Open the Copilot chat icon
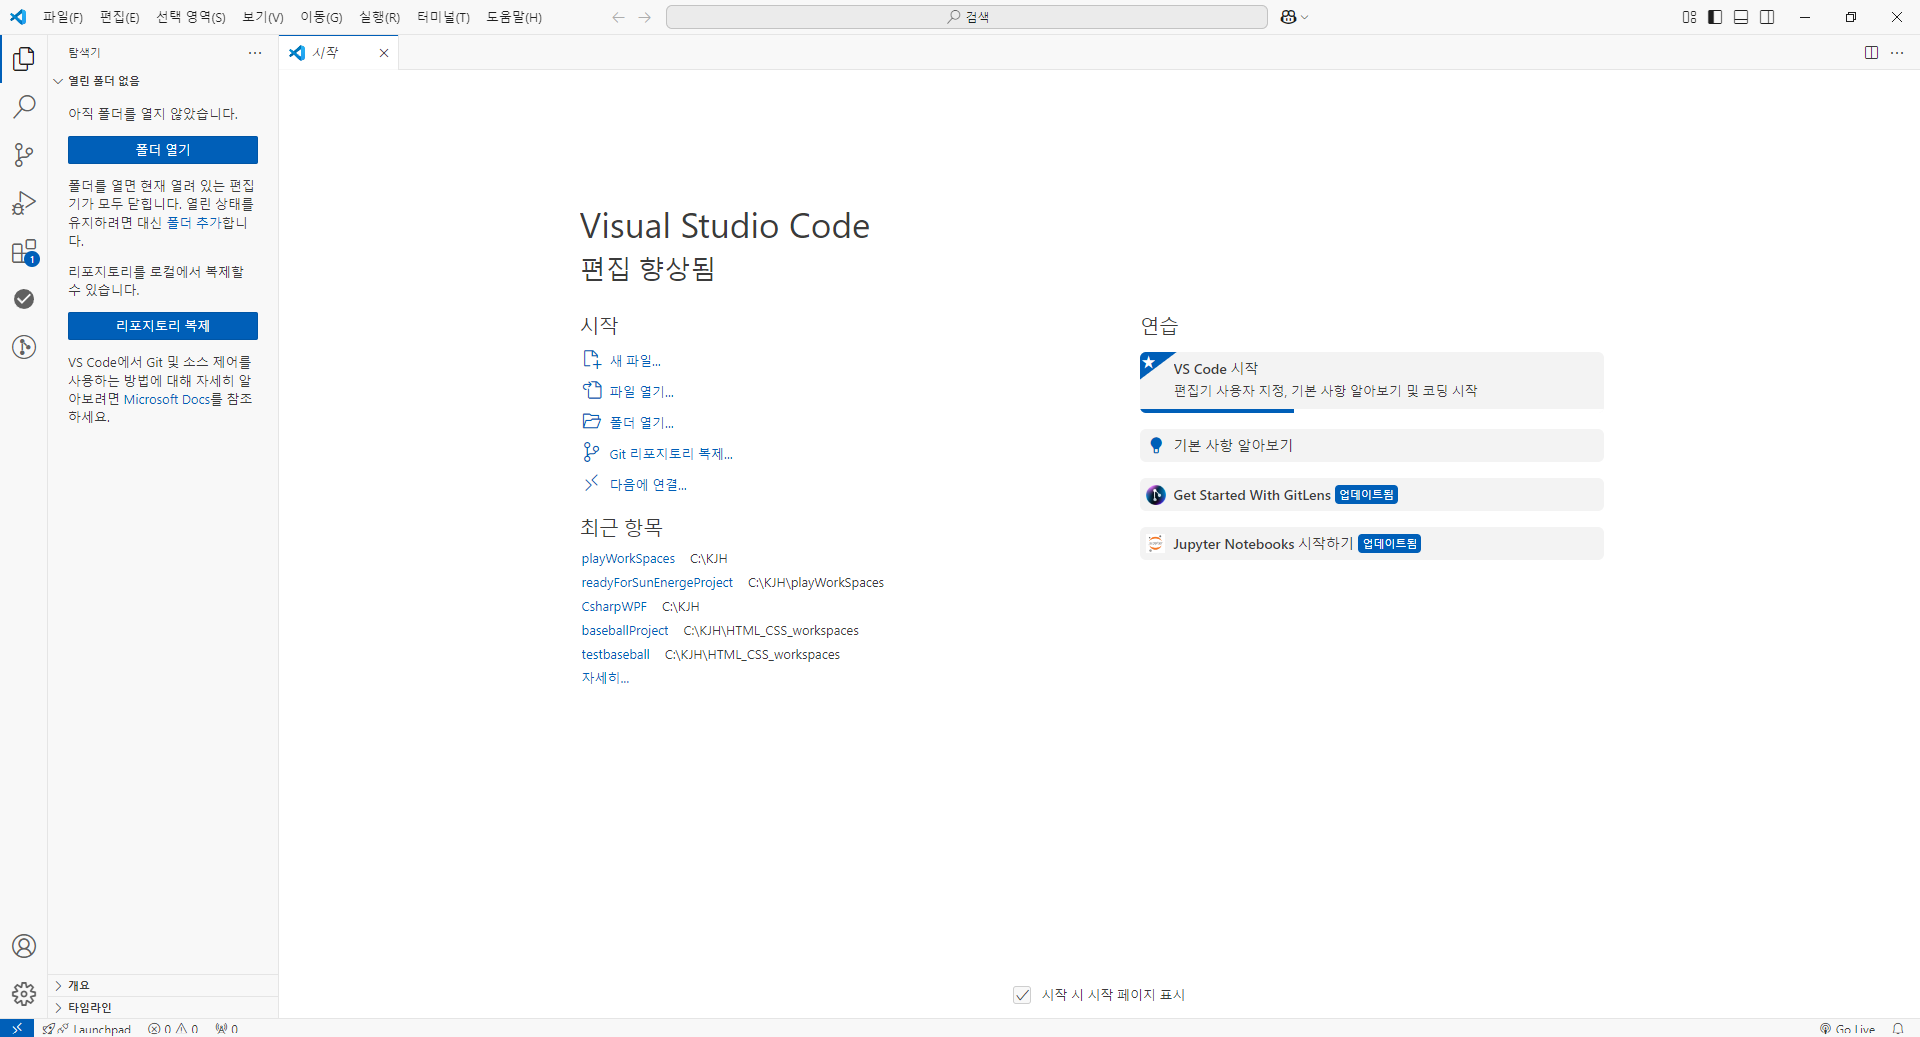The height and width of the screenshot is (1037, 1920). pyautogui.click(x=1288, y=17)
